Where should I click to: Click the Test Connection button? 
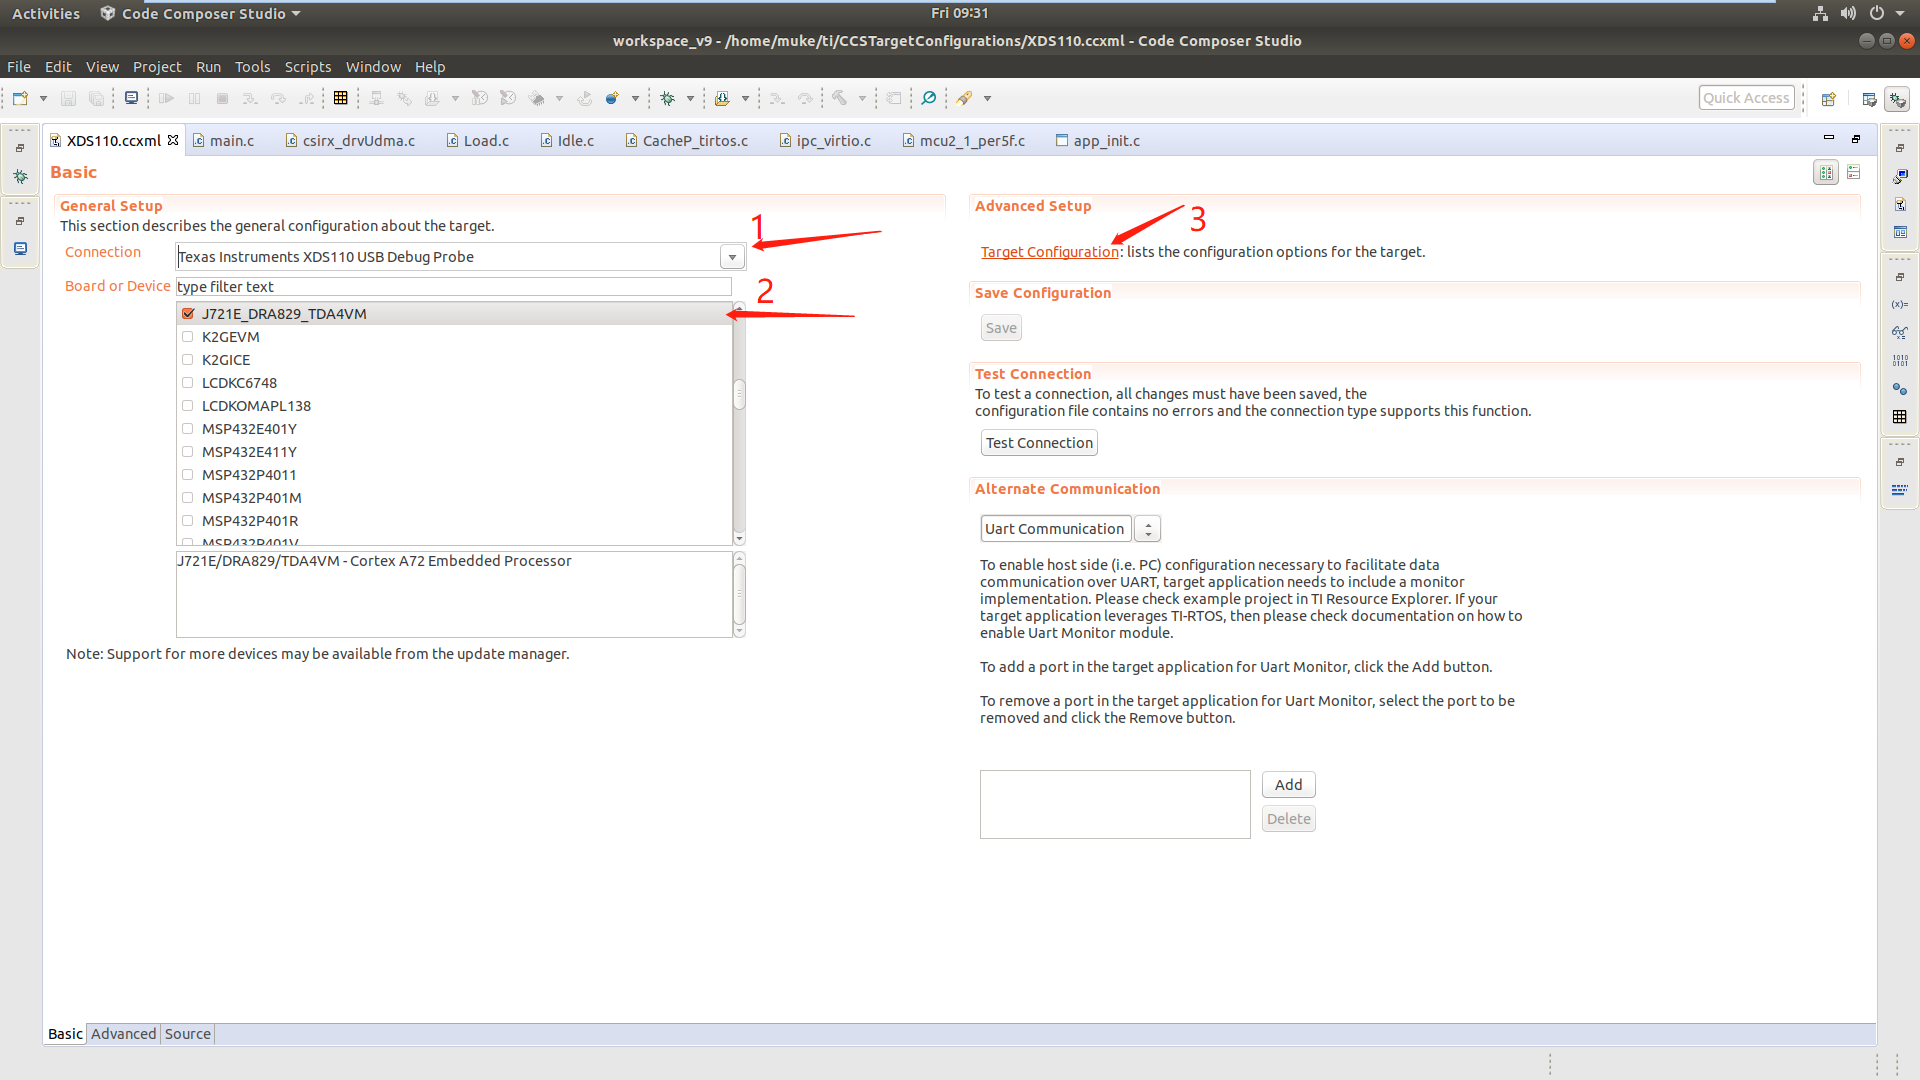(x=1039, y=443)
